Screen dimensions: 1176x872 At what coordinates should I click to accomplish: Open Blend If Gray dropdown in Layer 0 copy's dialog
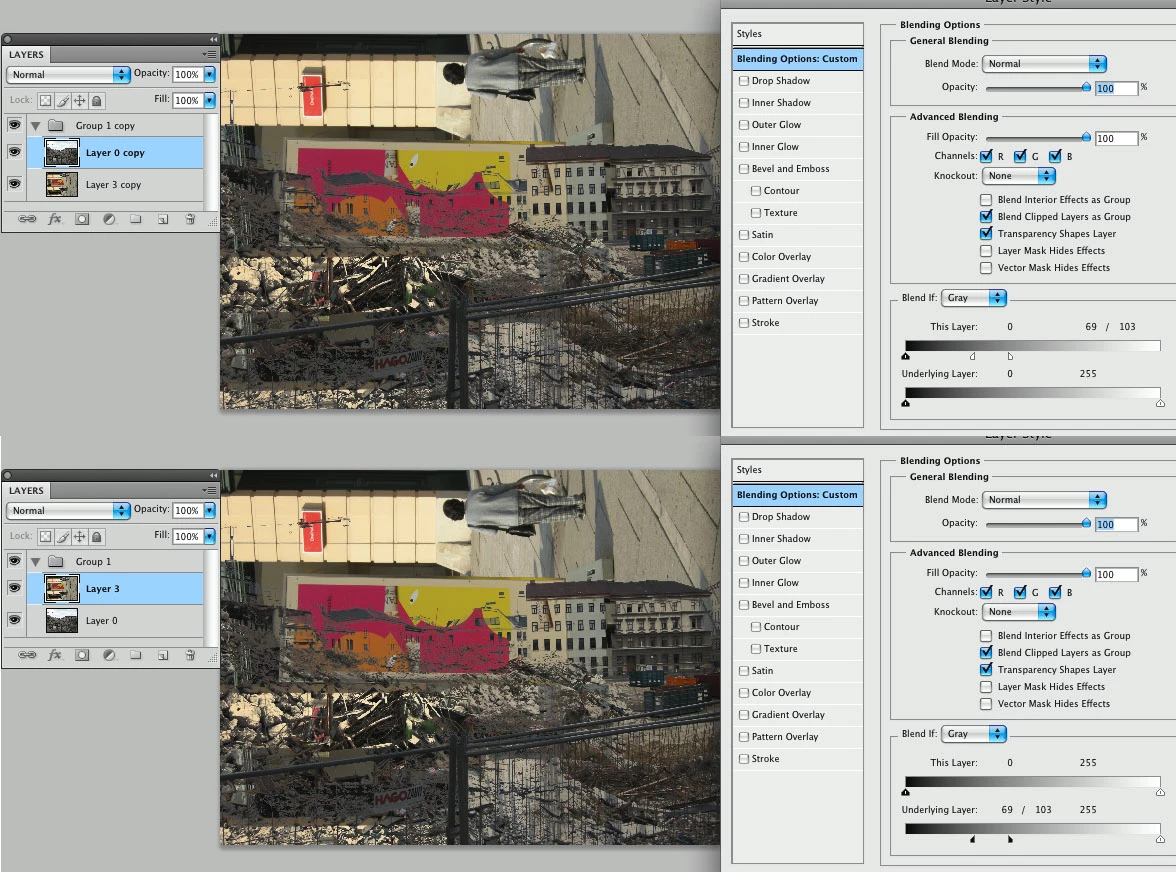point(974,298)
